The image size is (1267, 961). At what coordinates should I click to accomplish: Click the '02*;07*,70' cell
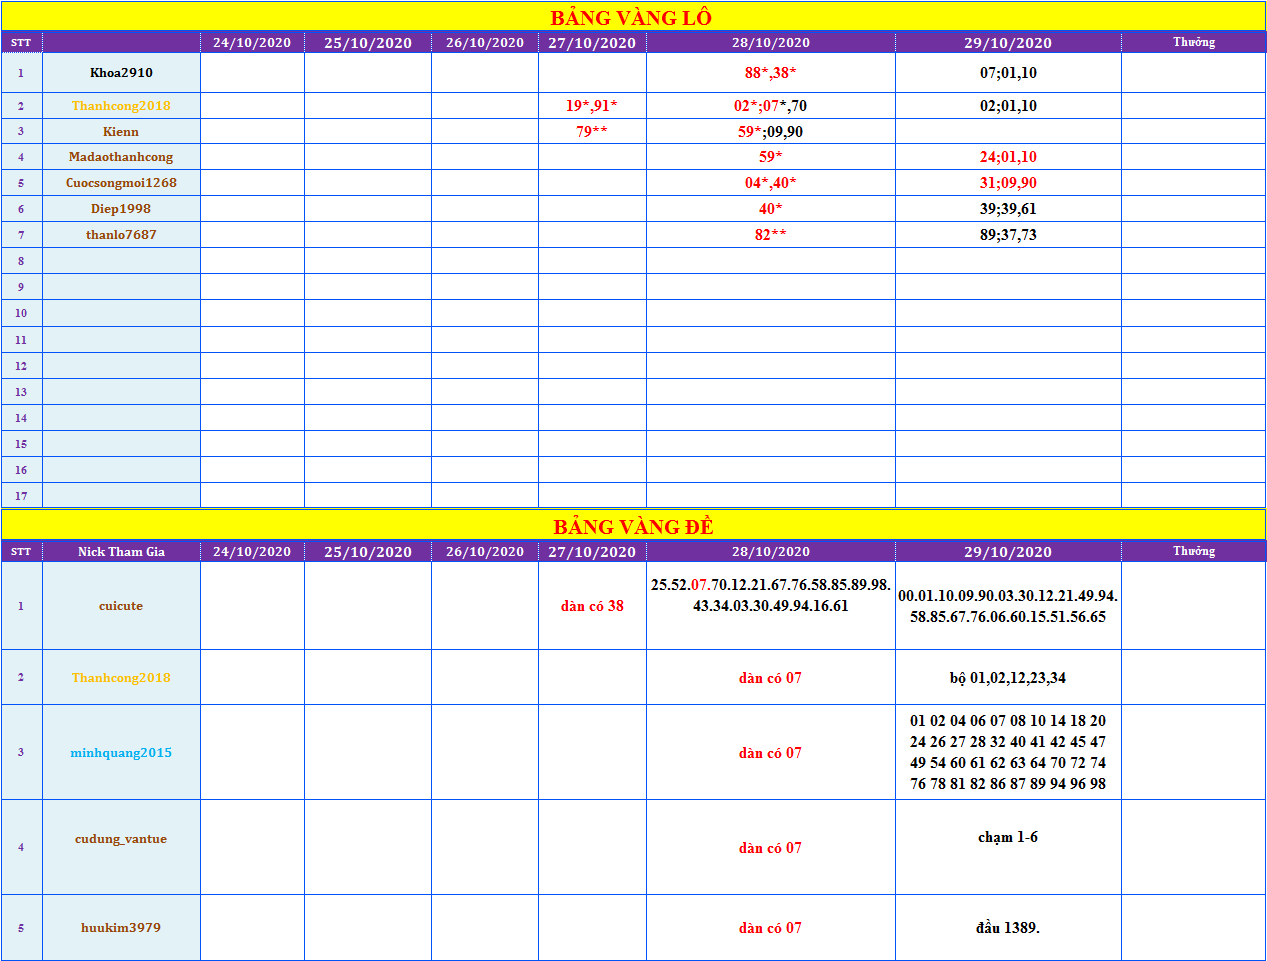[x=771, y=106]
